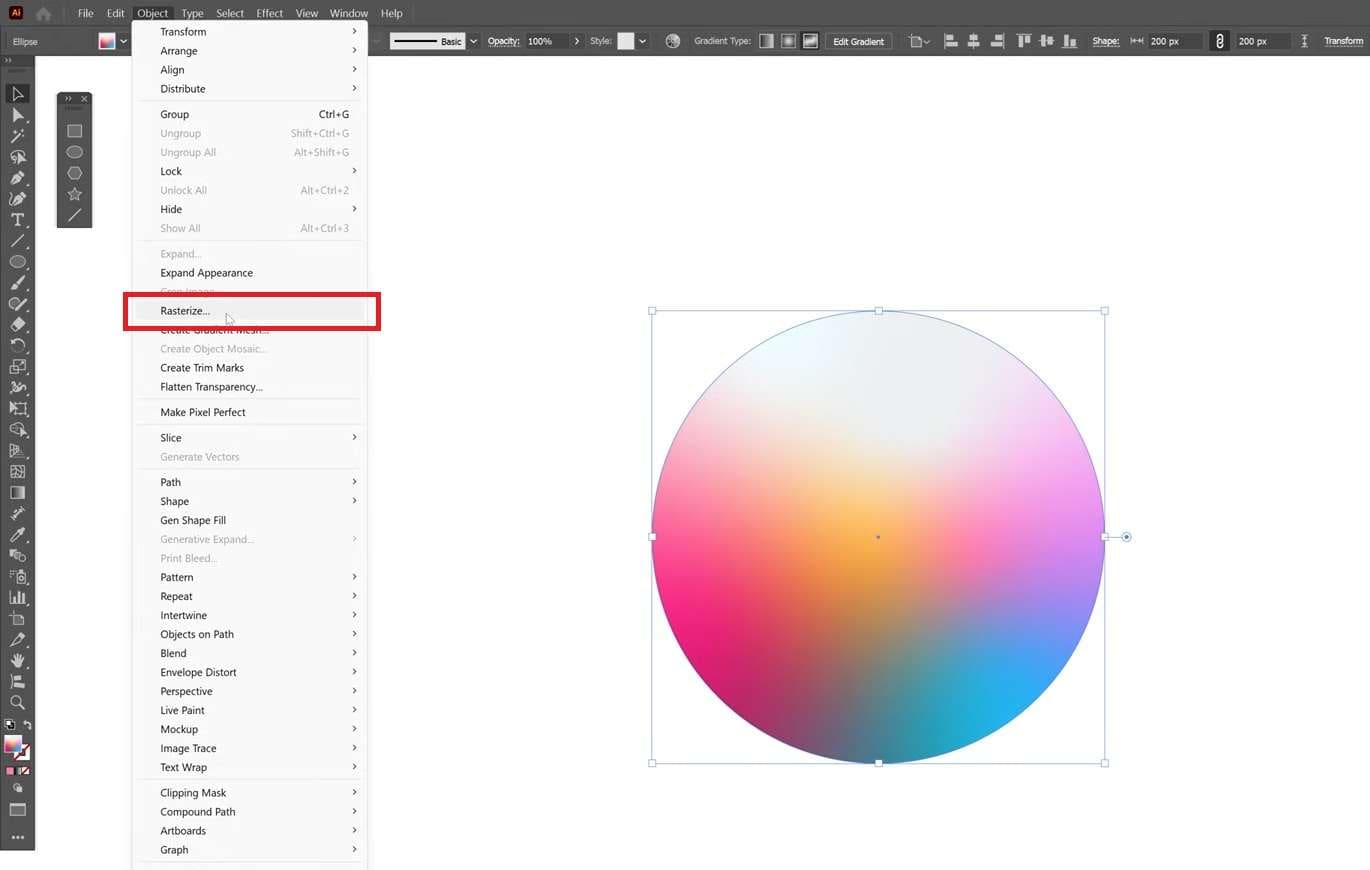Choose Create Trim Marks entry
1370x870 pixels.
point(250,368)
